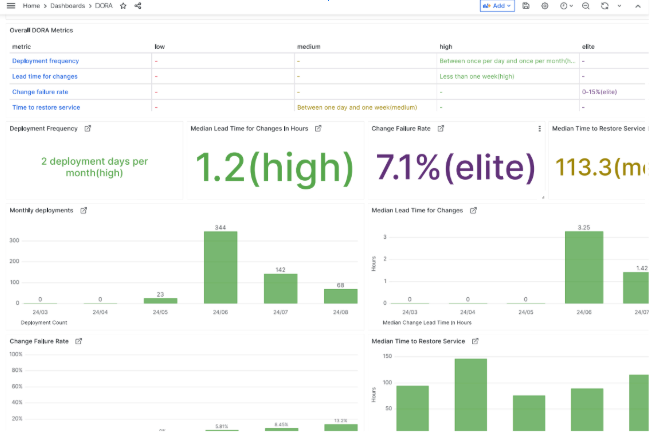Image resolution: width=654 pixels, height=434 pixels.
Task: Expand the Add dropdown button
Action: click(x=497, y=6)
